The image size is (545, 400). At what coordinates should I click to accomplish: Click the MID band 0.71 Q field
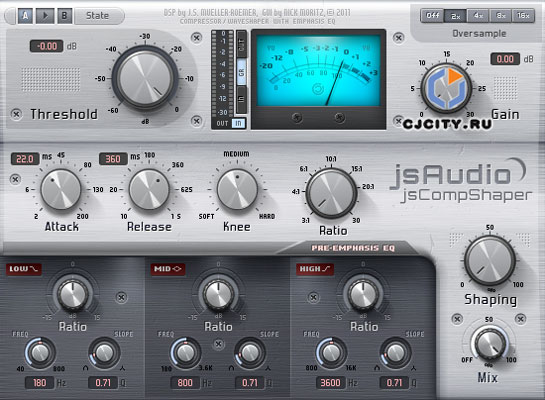click(250, 383)
